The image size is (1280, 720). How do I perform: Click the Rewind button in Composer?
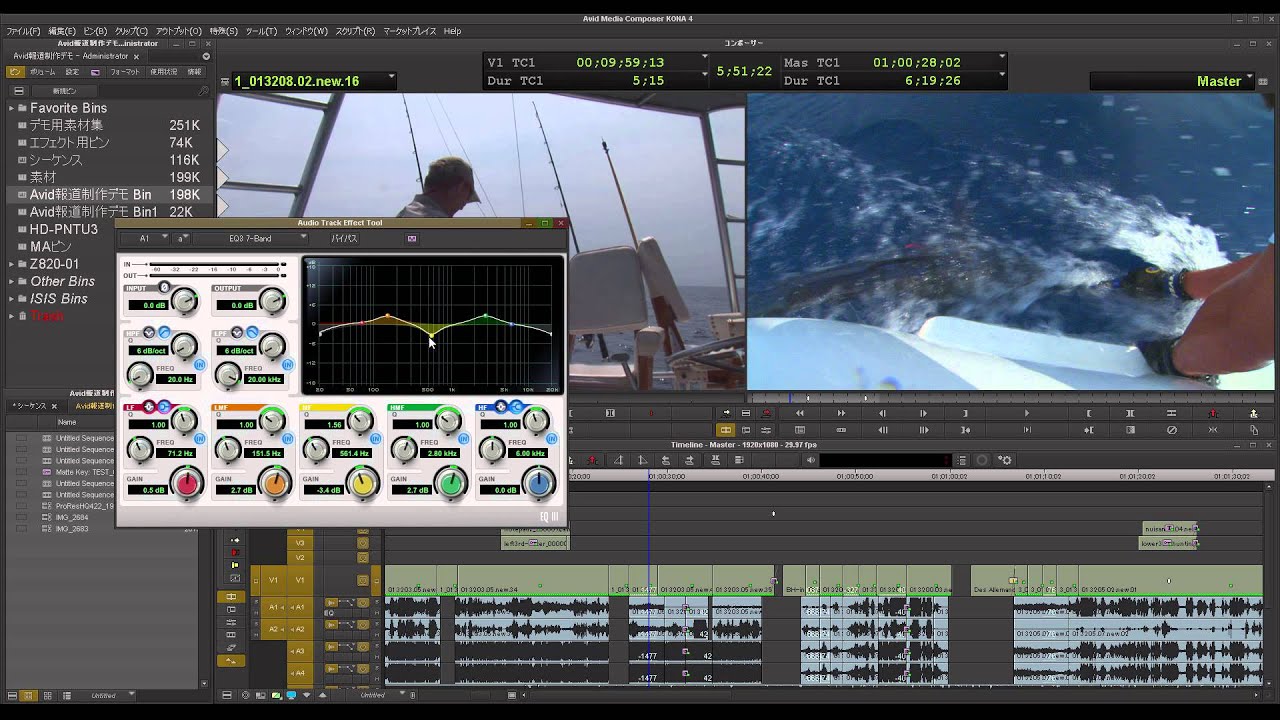(800, 413)
